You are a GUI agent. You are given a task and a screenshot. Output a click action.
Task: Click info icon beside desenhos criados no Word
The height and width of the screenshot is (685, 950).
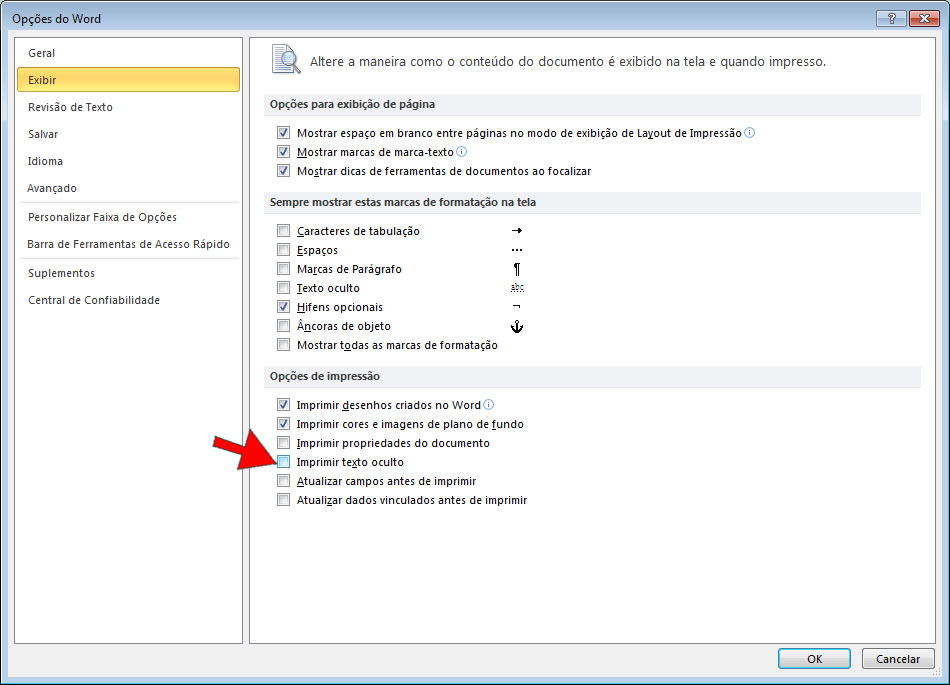pyautogui.click(x=488, y=404)
